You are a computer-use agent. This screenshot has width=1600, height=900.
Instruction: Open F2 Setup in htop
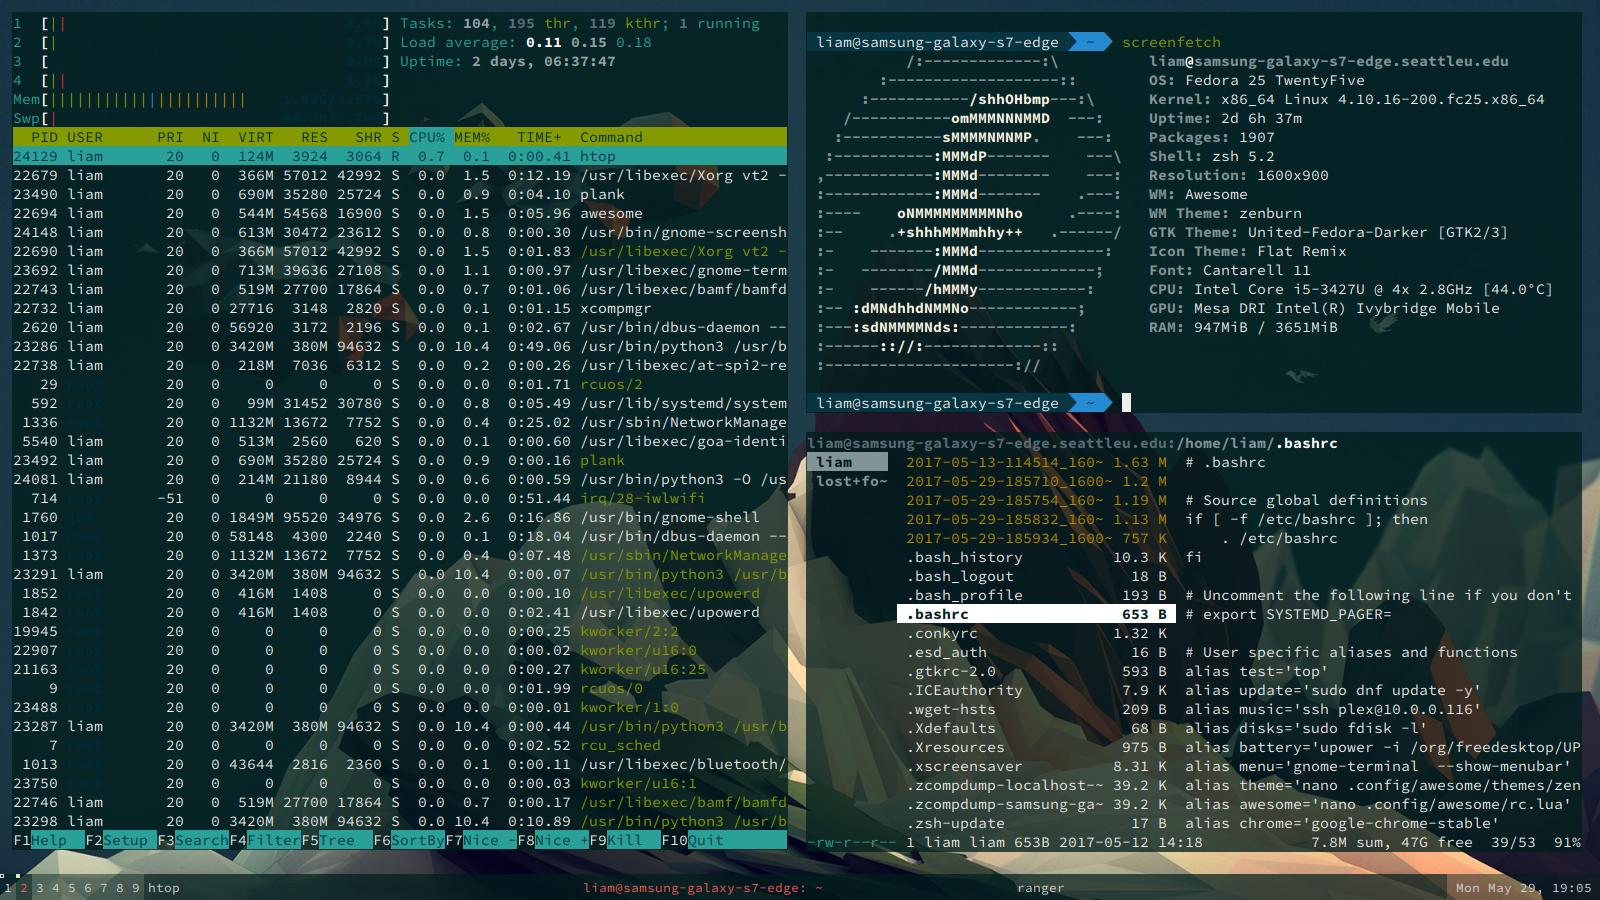point(125,840)
